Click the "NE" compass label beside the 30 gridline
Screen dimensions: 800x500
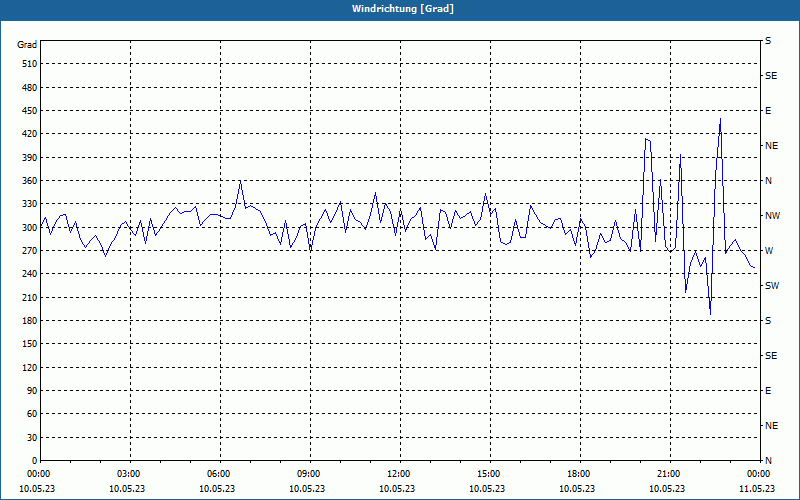[771, 426]
